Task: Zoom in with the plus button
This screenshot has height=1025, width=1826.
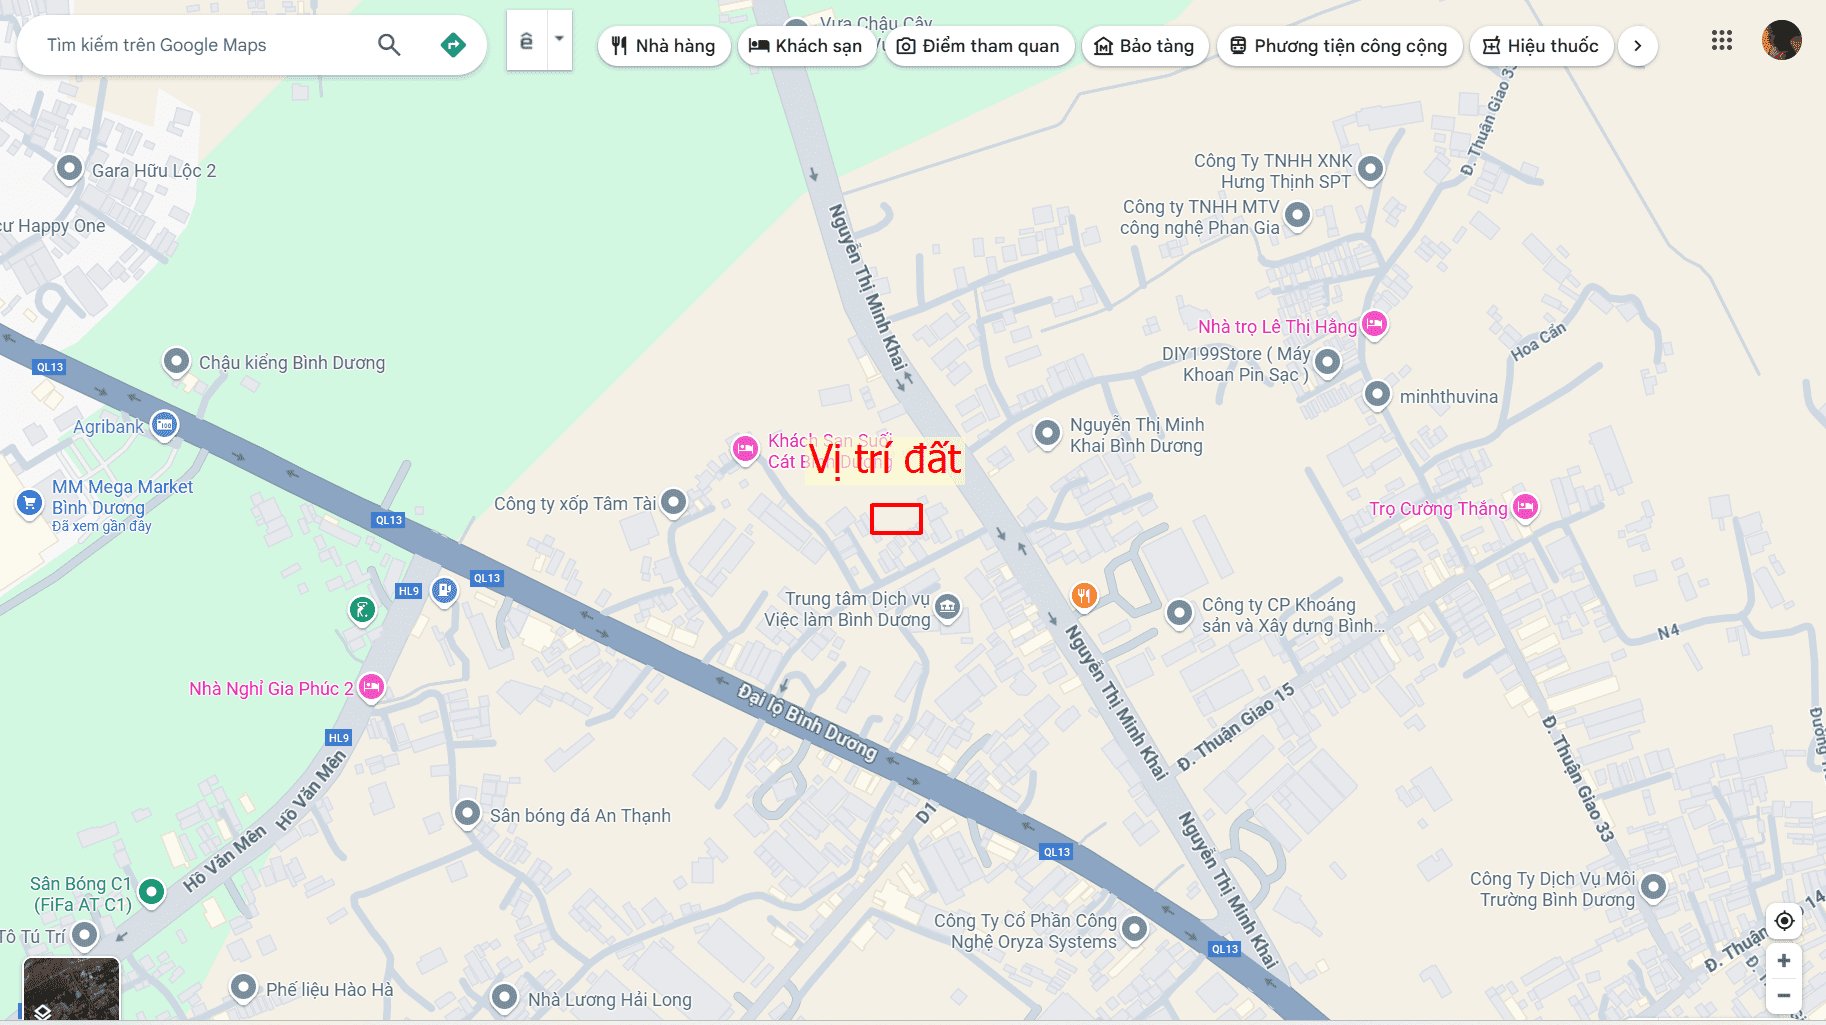Action: pos(1784,960)
